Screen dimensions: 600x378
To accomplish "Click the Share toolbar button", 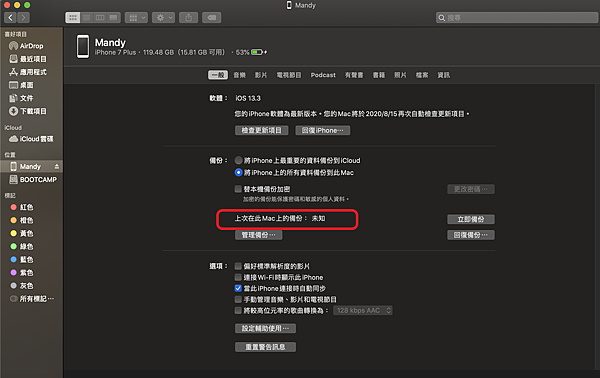I will pos(189,18).
